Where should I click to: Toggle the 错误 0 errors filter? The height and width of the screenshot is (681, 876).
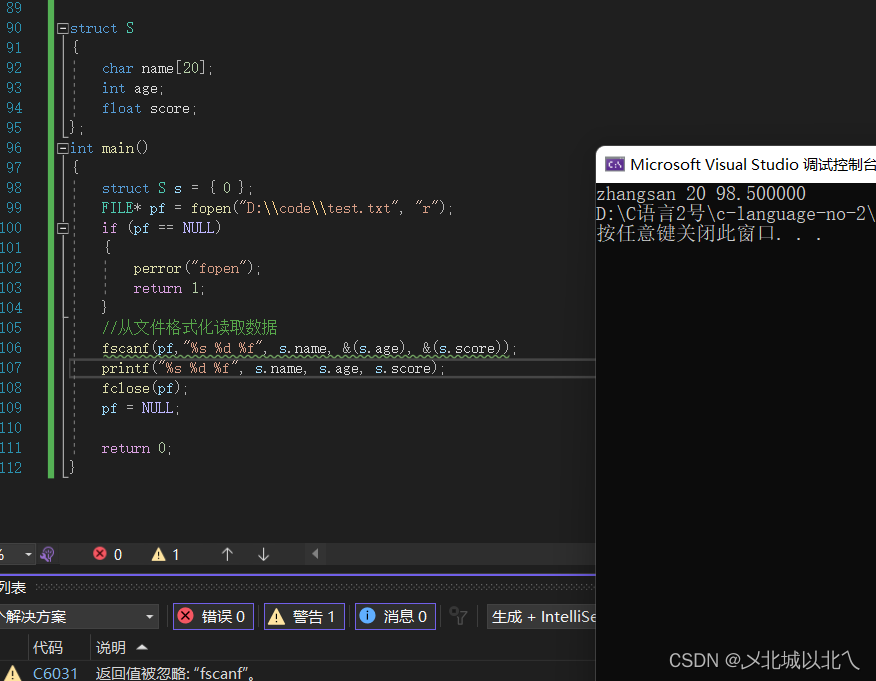tap(213, 616)
